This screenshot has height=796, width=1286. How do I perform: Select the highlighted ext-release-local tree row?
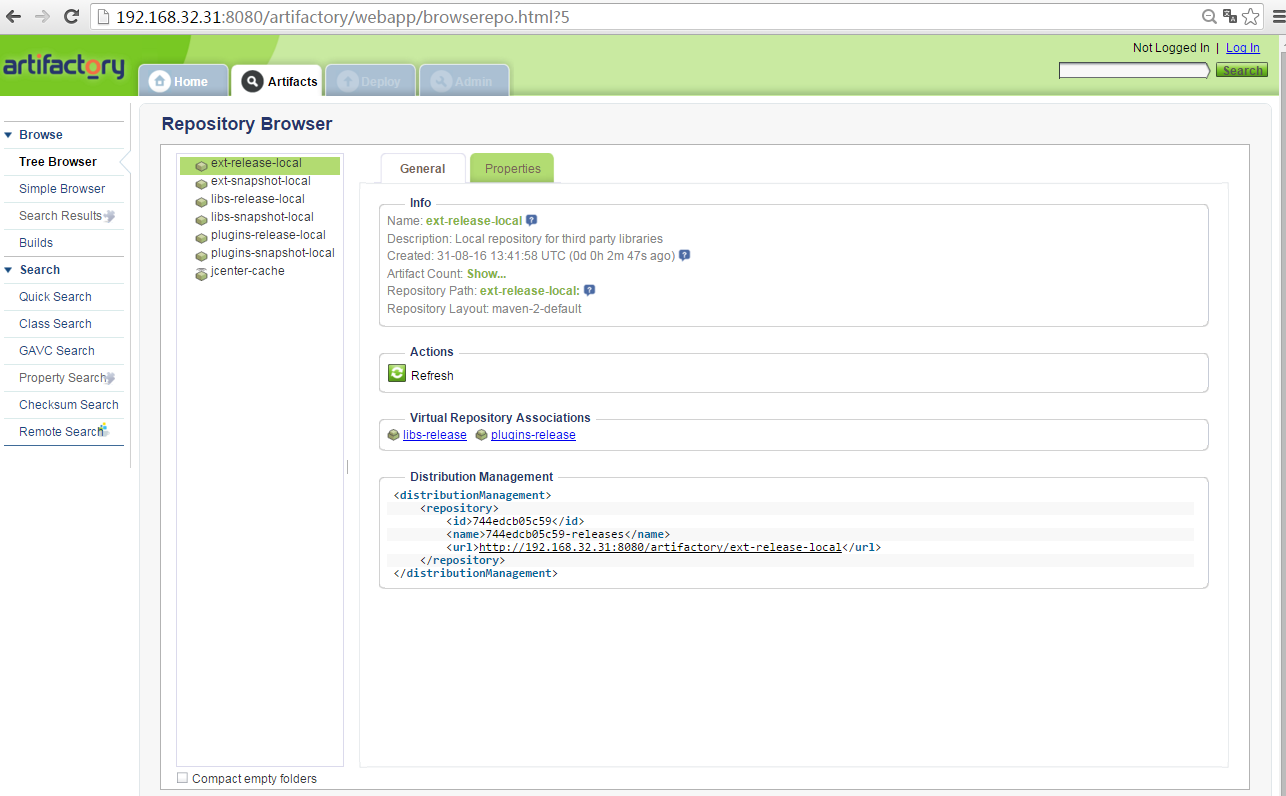coord(260,165)
